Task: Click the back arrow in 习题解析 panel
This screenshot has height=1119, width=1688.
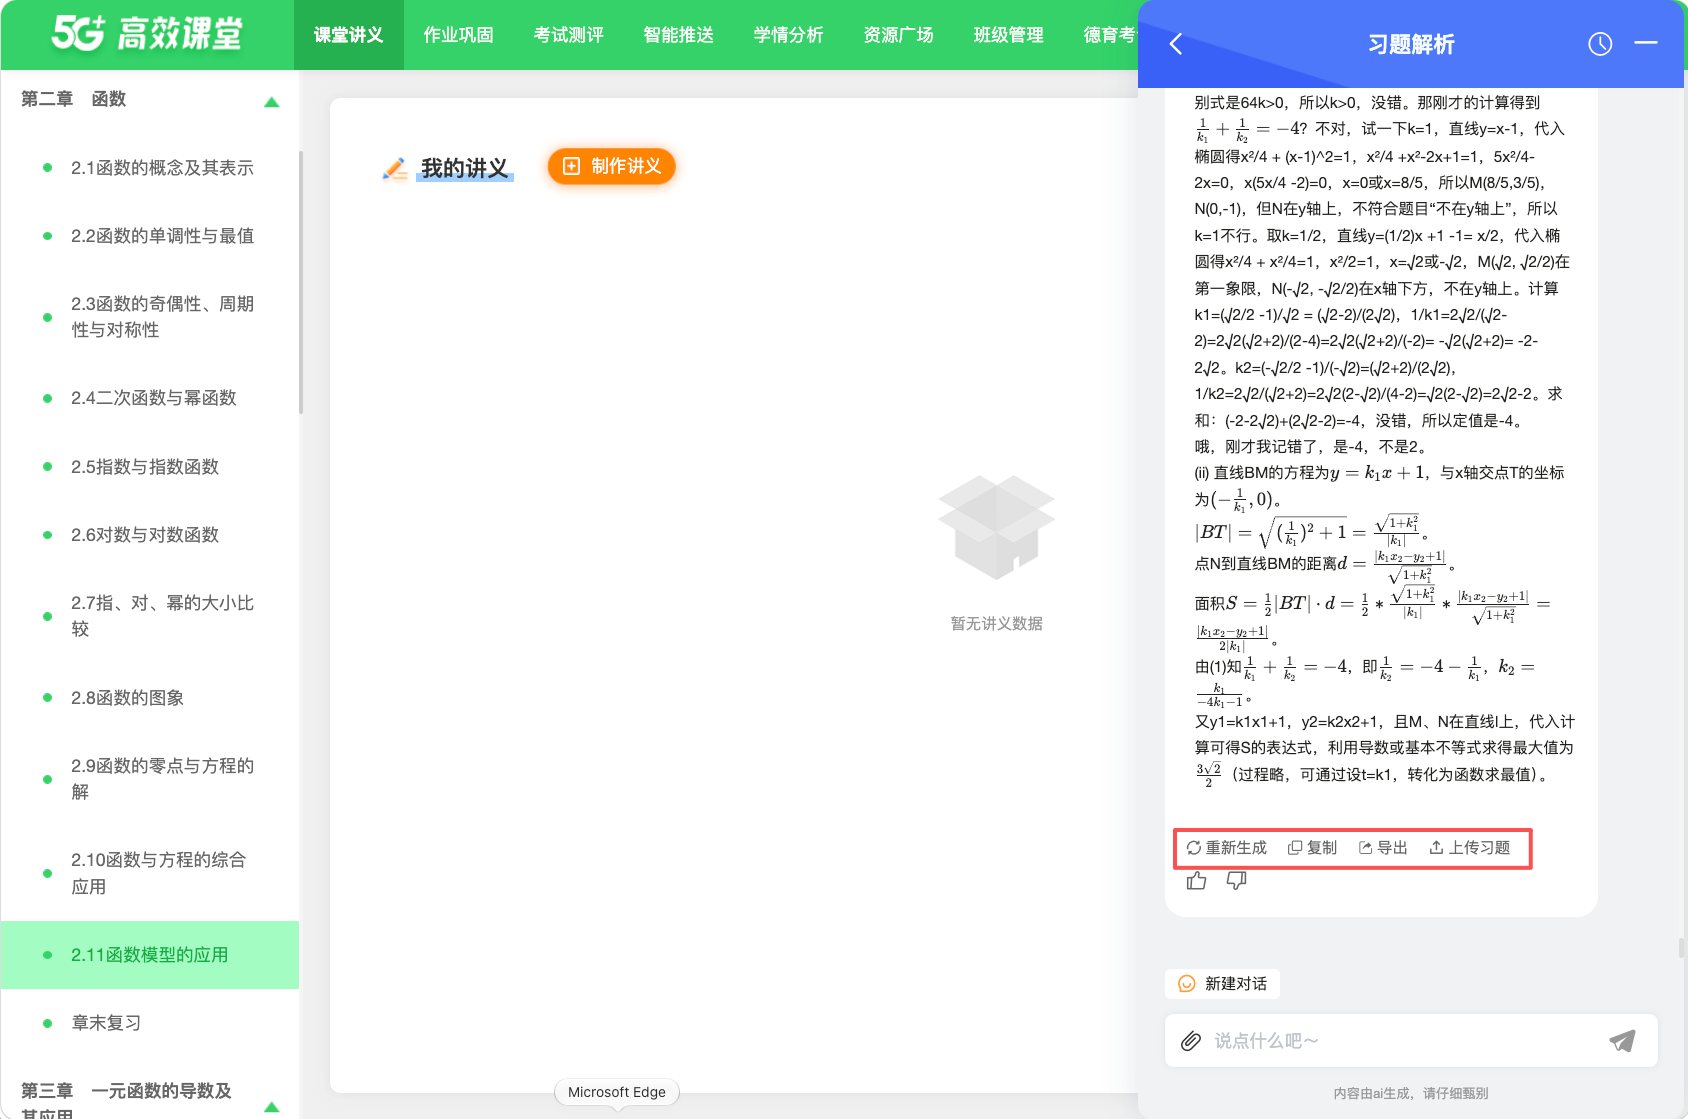Action: click(1176, 44)
